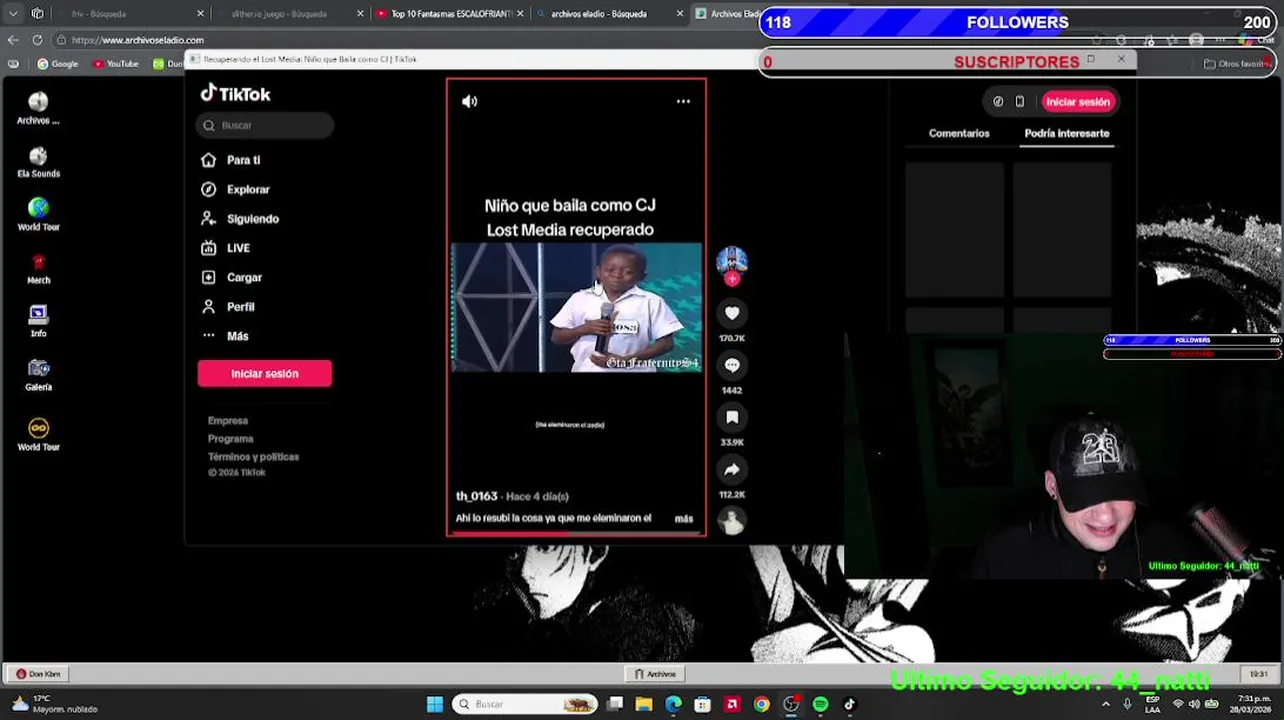
Task: Reload the page with refresh icon
Action: pos(37,40)
